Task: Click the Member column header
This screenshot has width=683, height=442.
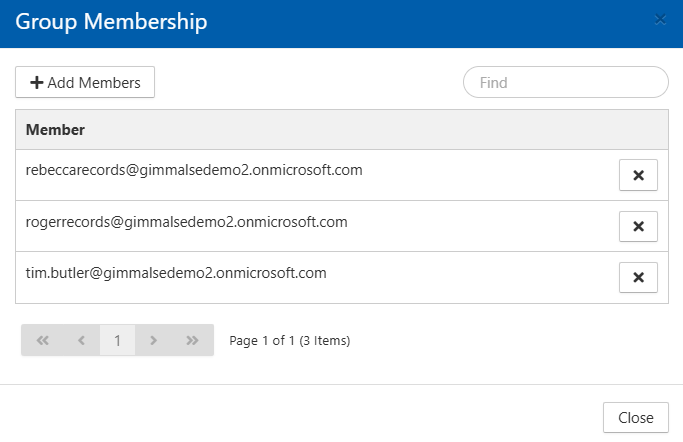Action: 55,130
